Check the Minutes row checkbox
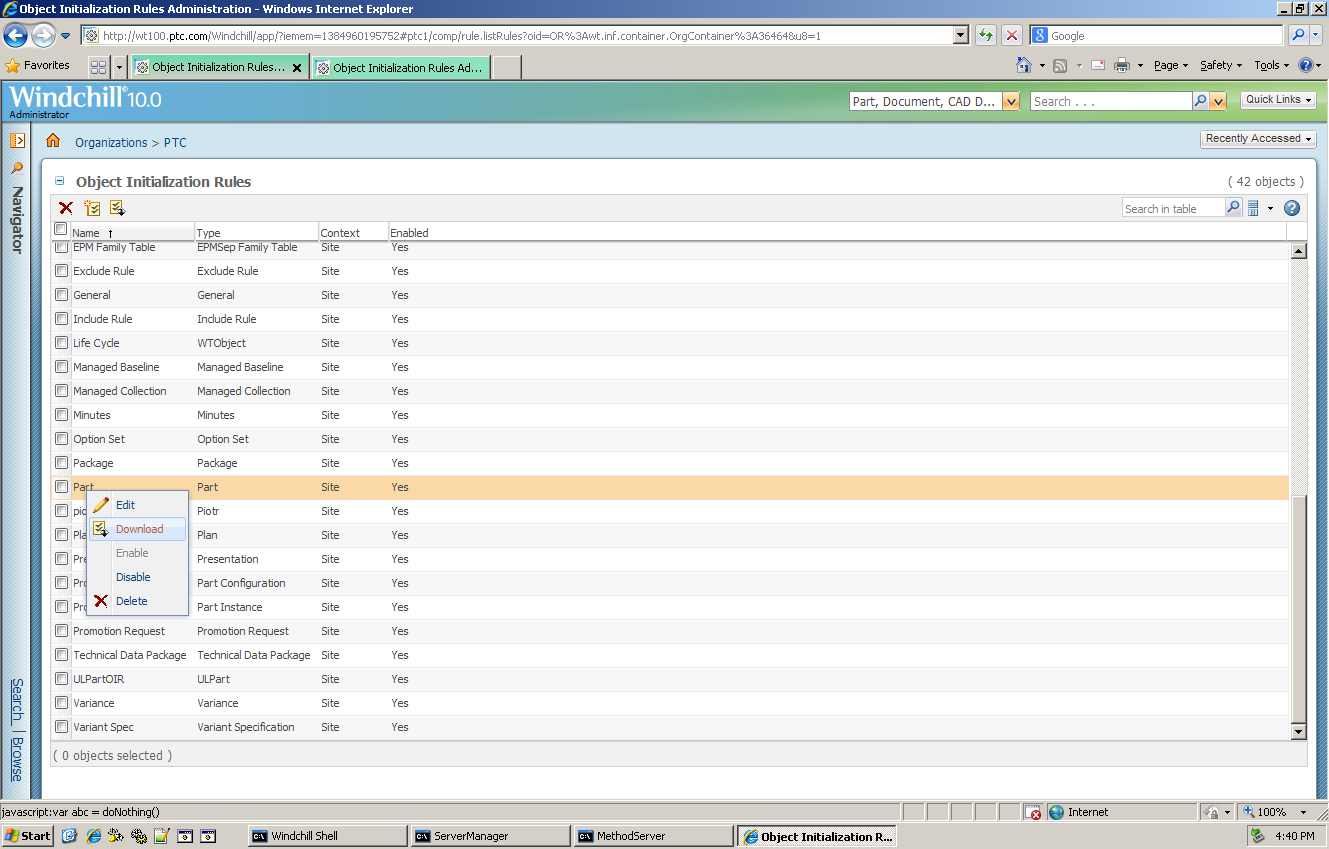Viewport: 1329px width, 849px height. click(61, 415)
